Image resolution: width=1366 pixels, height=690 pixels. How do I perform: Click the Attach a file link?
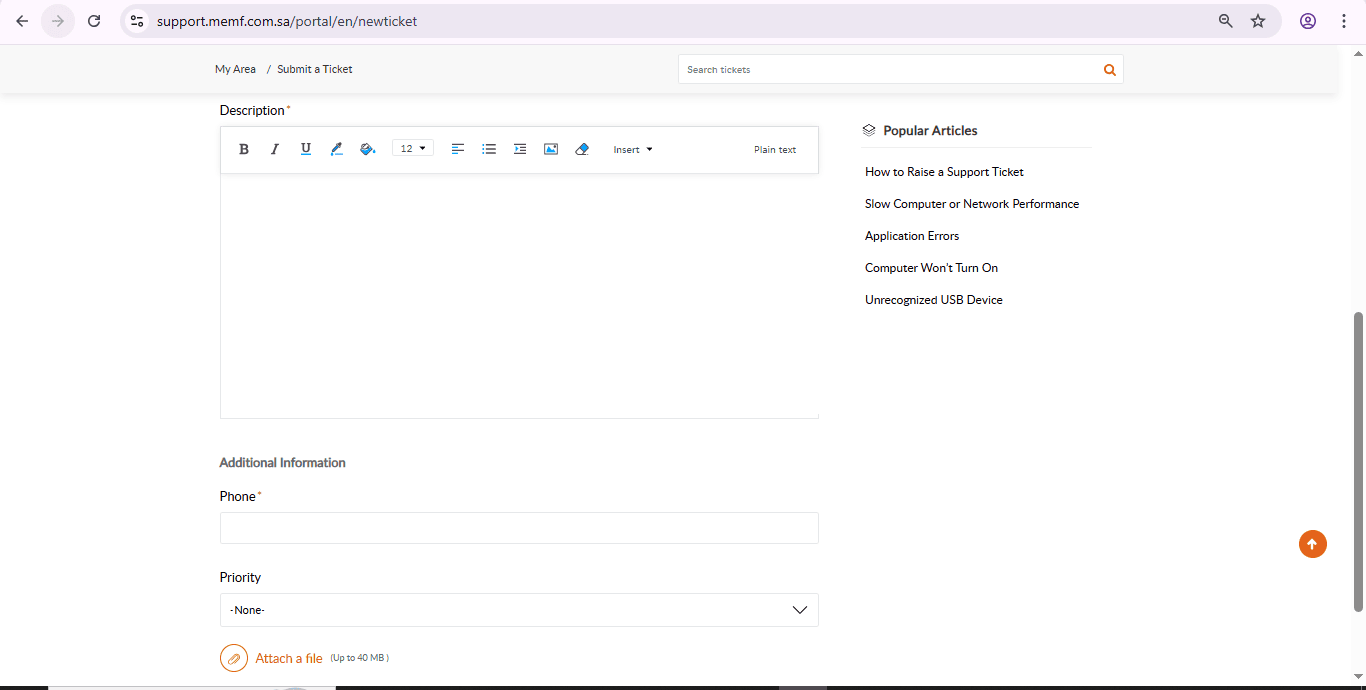289,658
